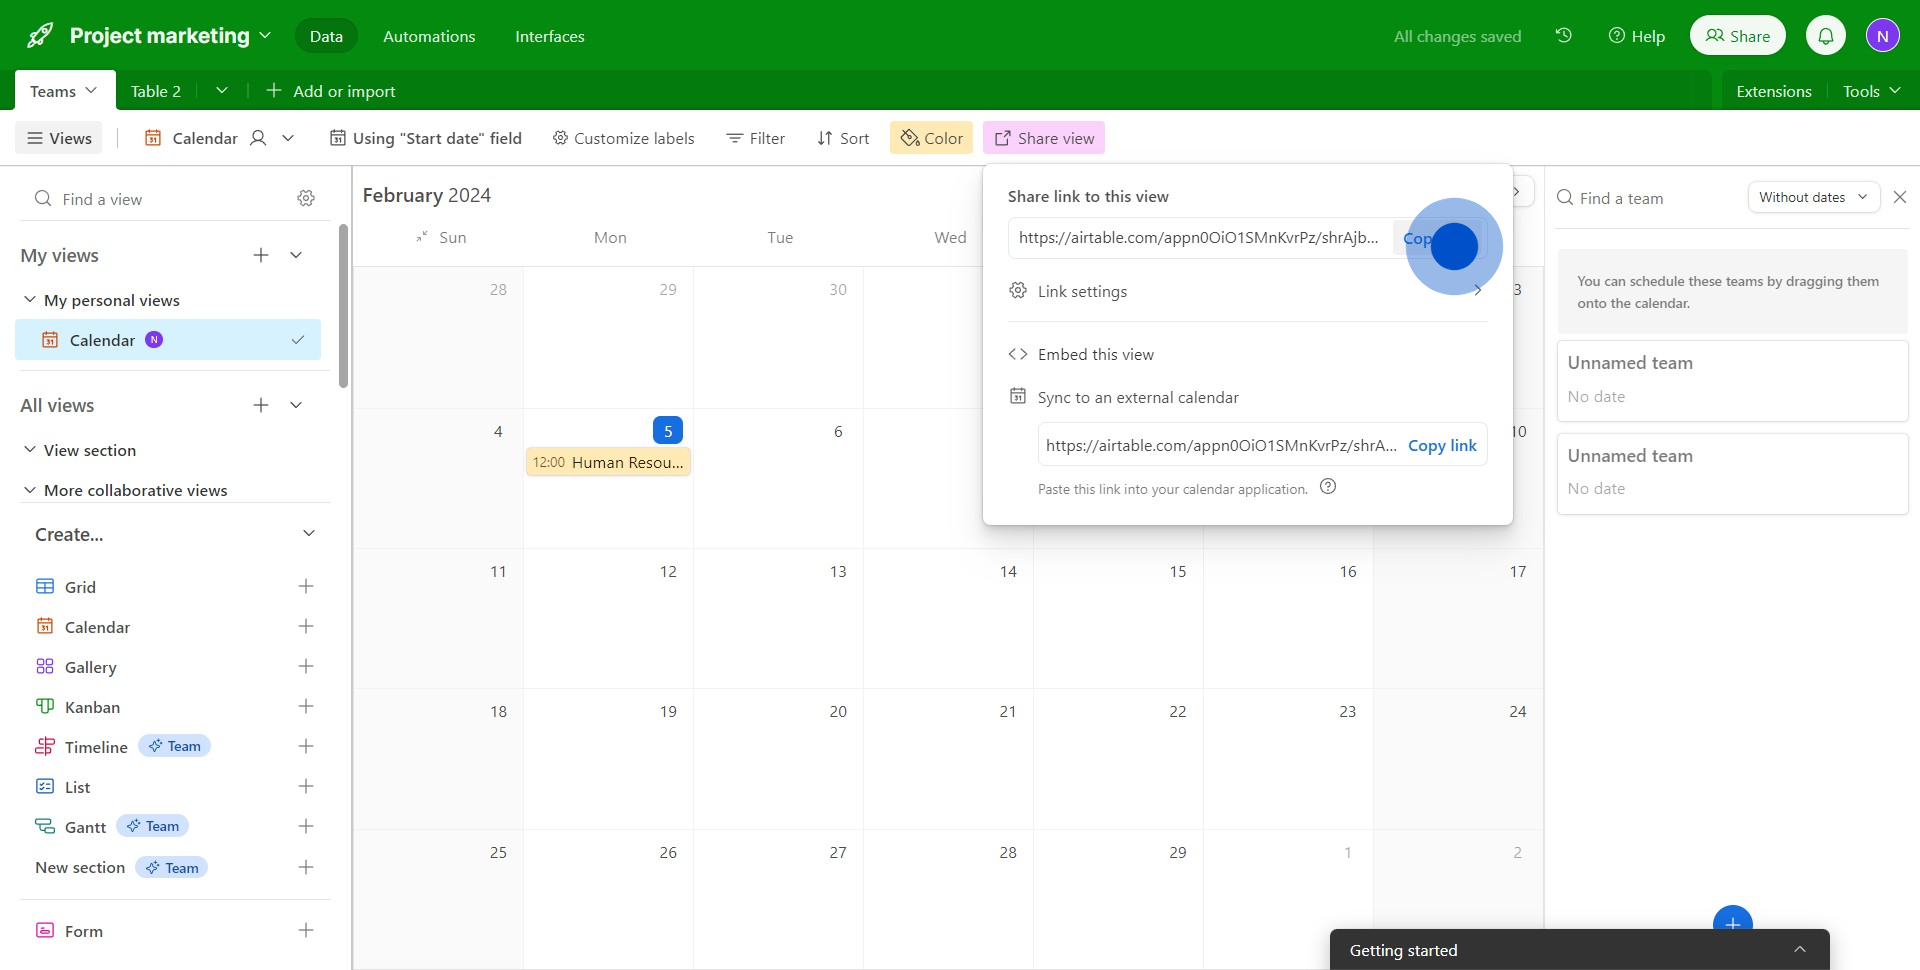Open Filter options
Image resolution: width=1920 pixels, height=970 pixels.
[756, 138]
